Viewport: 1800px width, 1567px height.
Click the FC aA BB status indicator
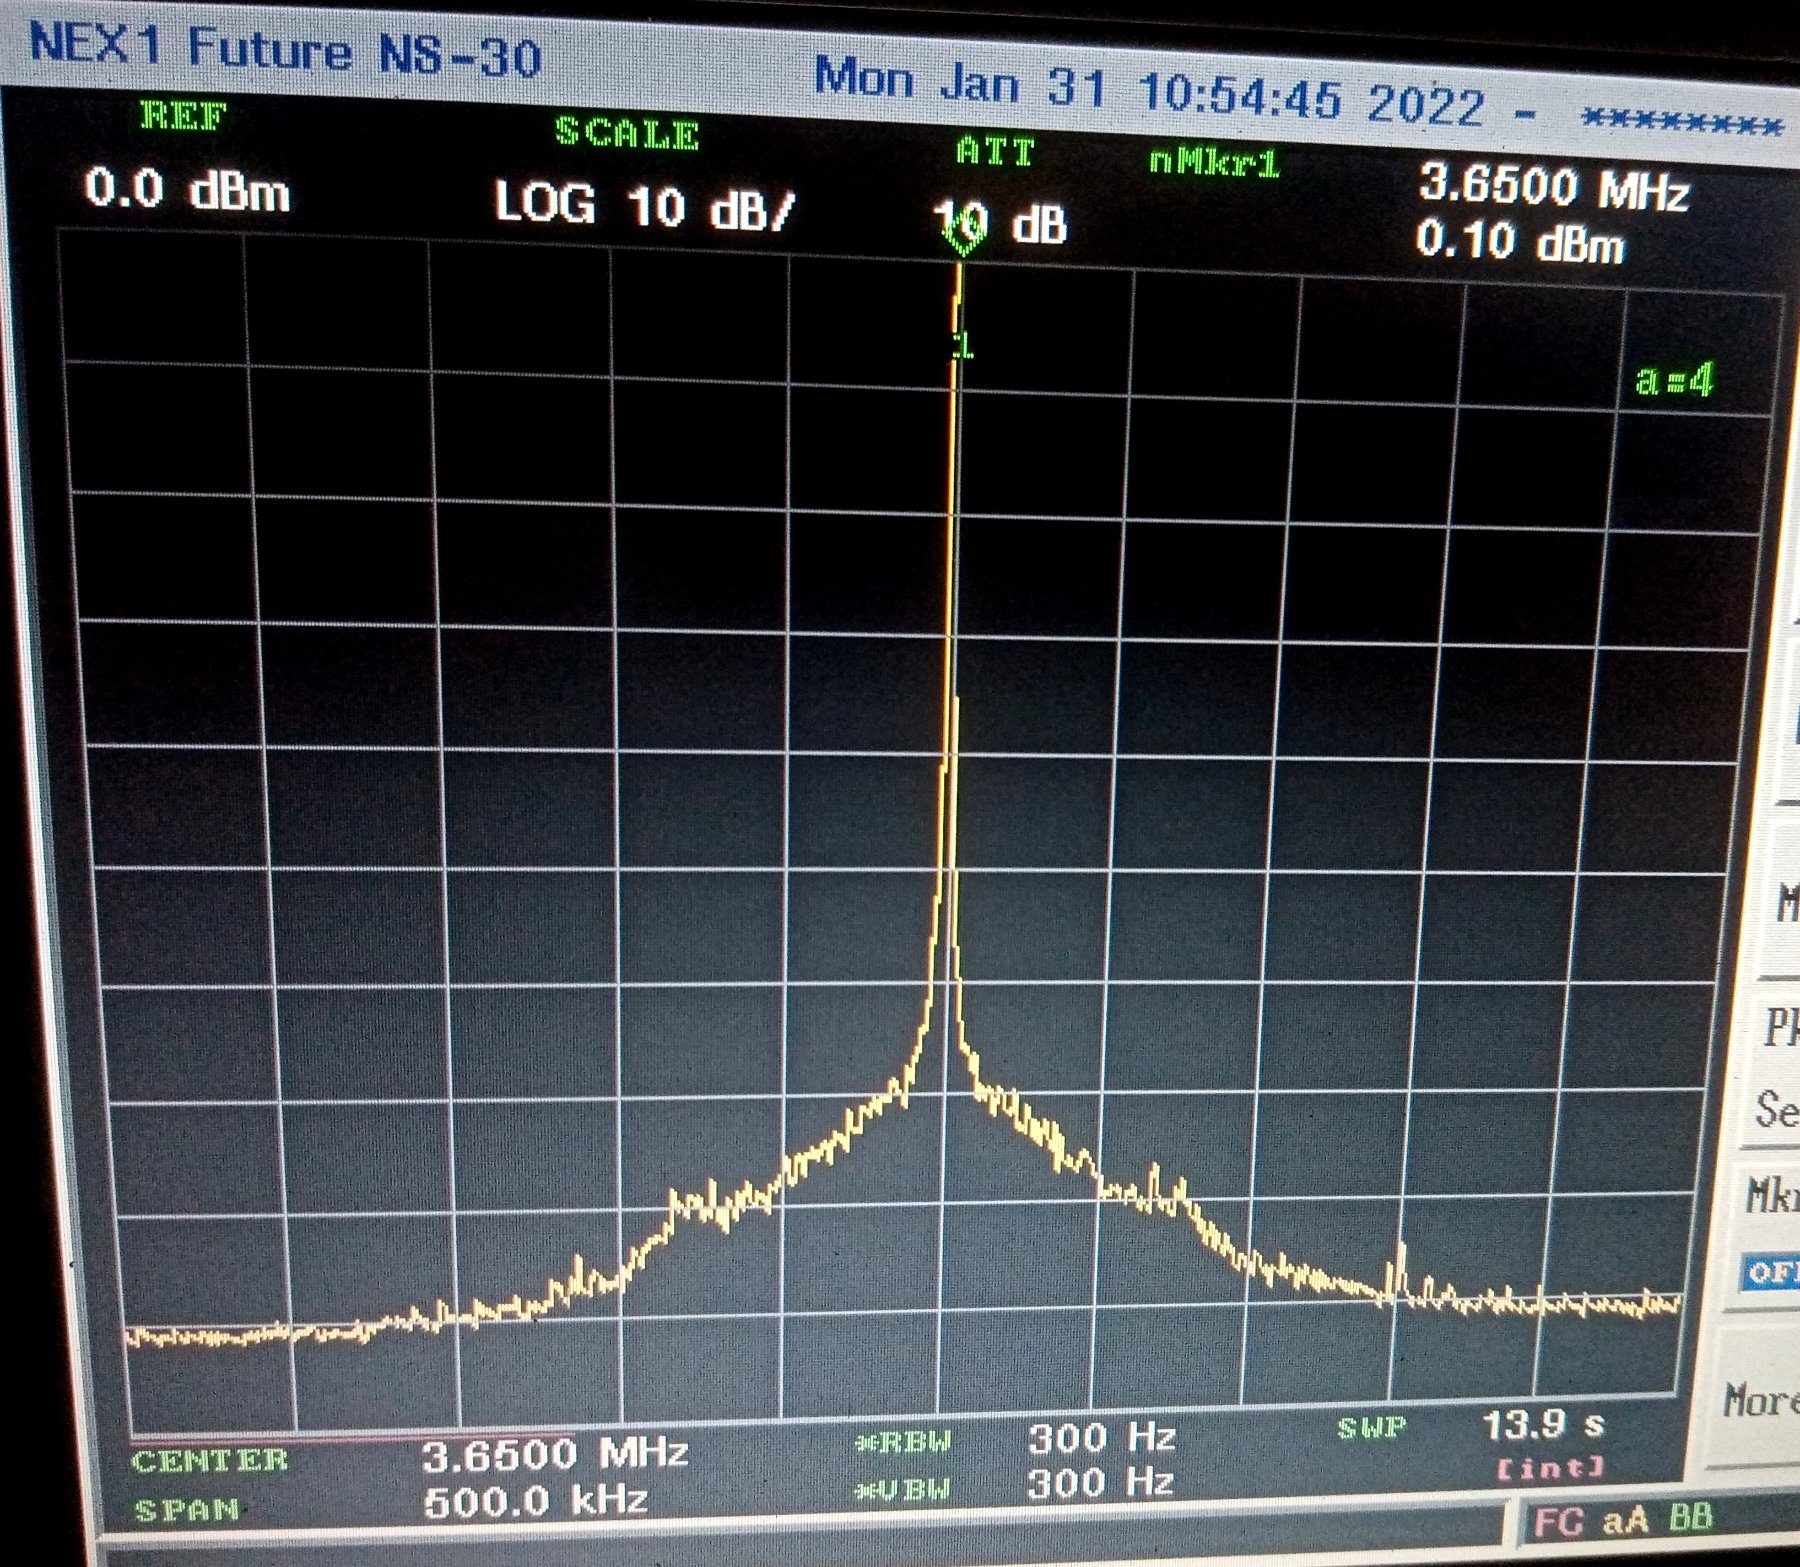click(x=1621, y=1521)
